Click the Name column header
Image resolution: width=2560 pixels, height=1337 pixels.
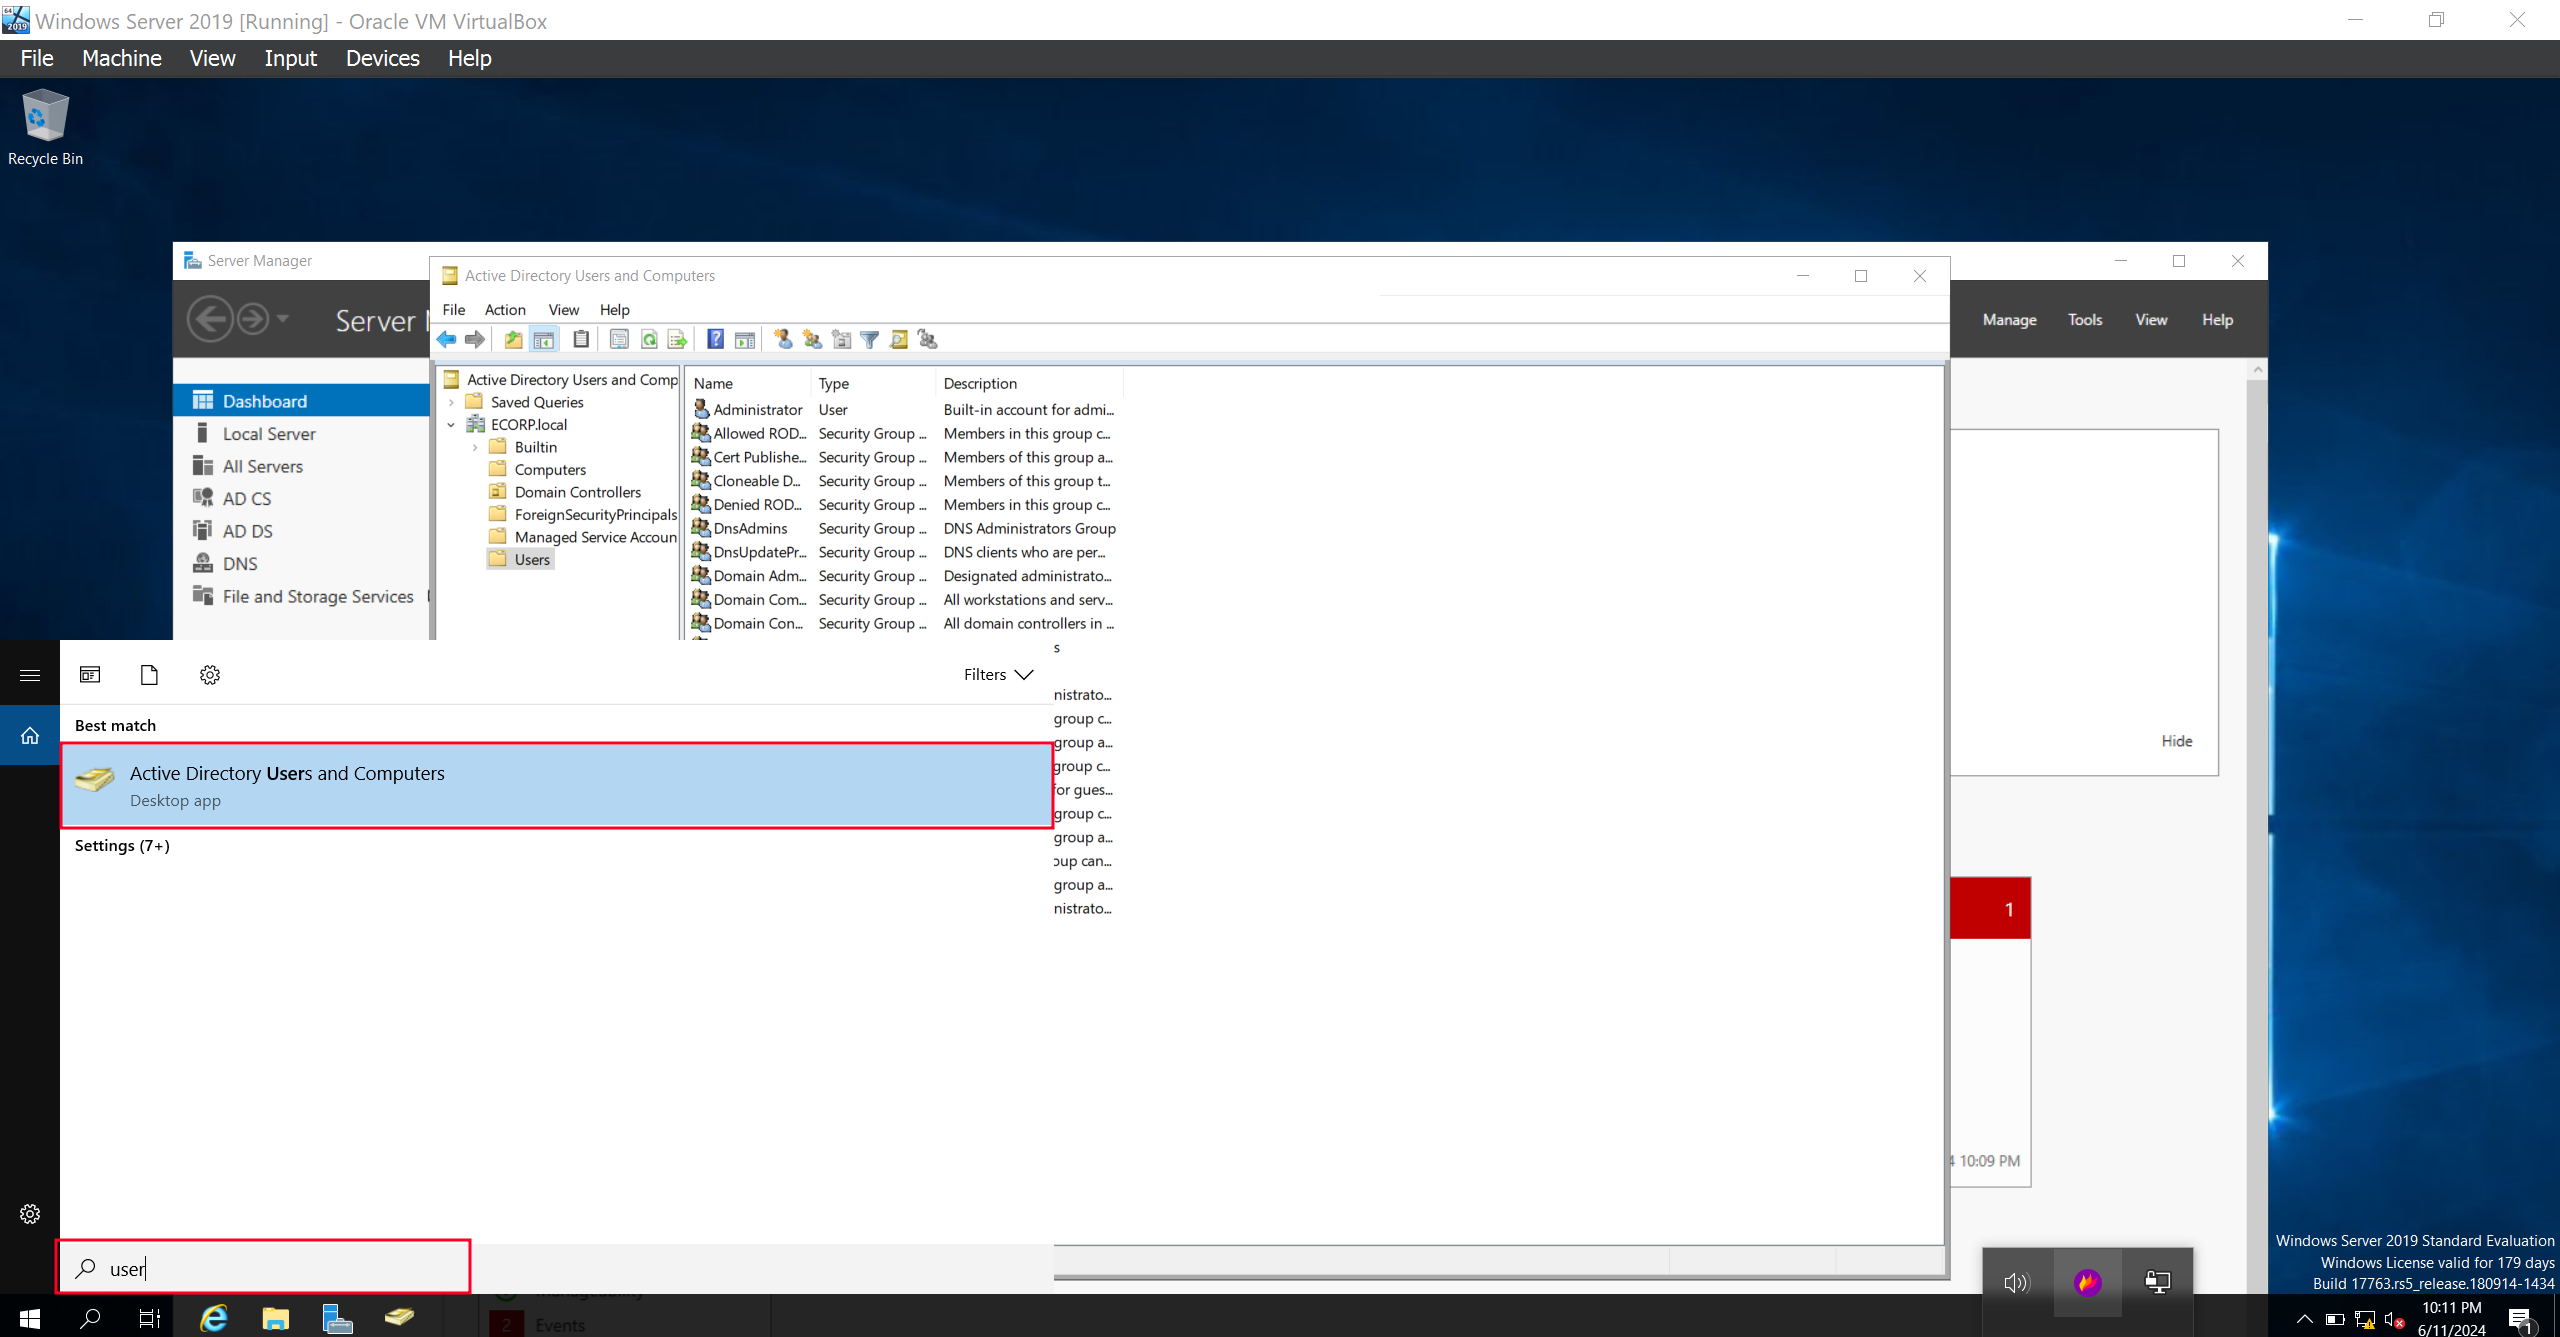[749, 384]
